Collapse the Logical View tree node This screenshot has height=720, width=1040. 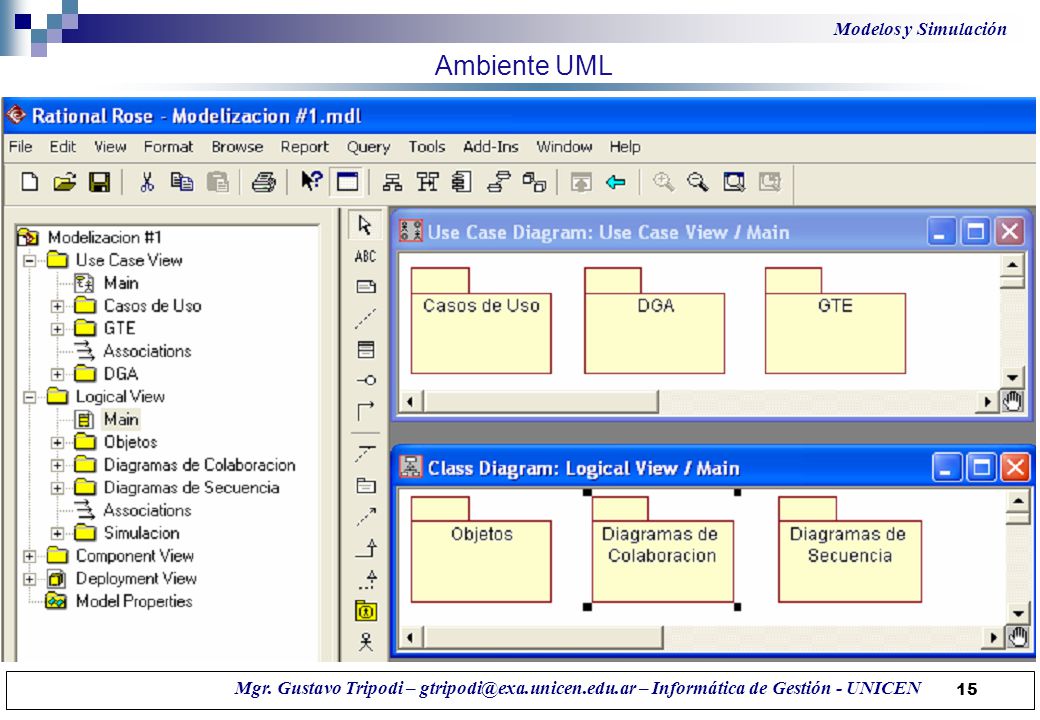[x=29, y=396]
